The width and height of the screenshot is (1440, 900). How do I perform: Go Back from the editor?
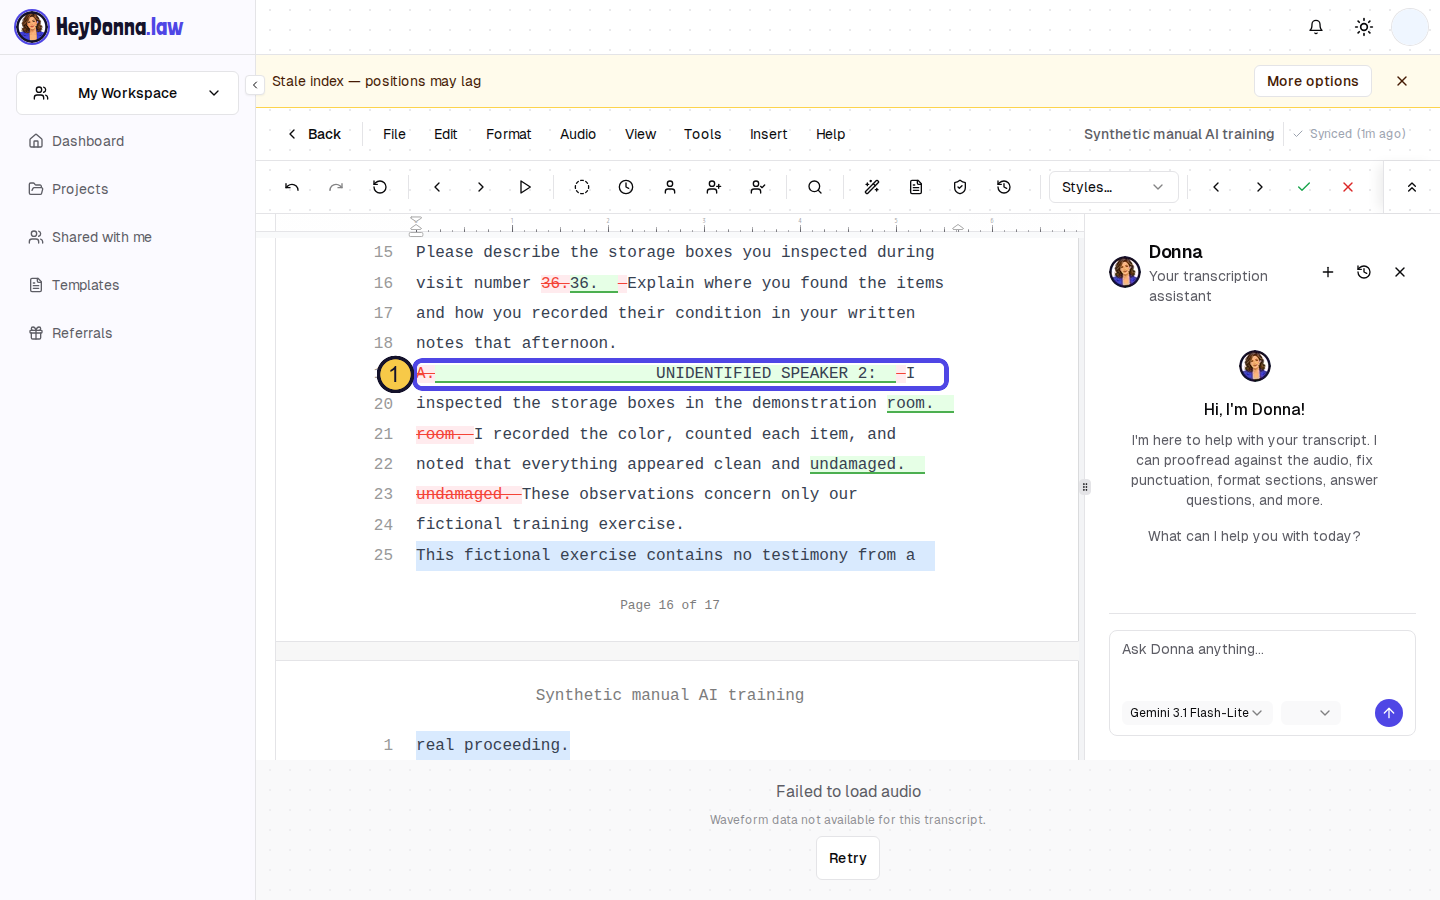pyautogui.click(x=314, y=134)
